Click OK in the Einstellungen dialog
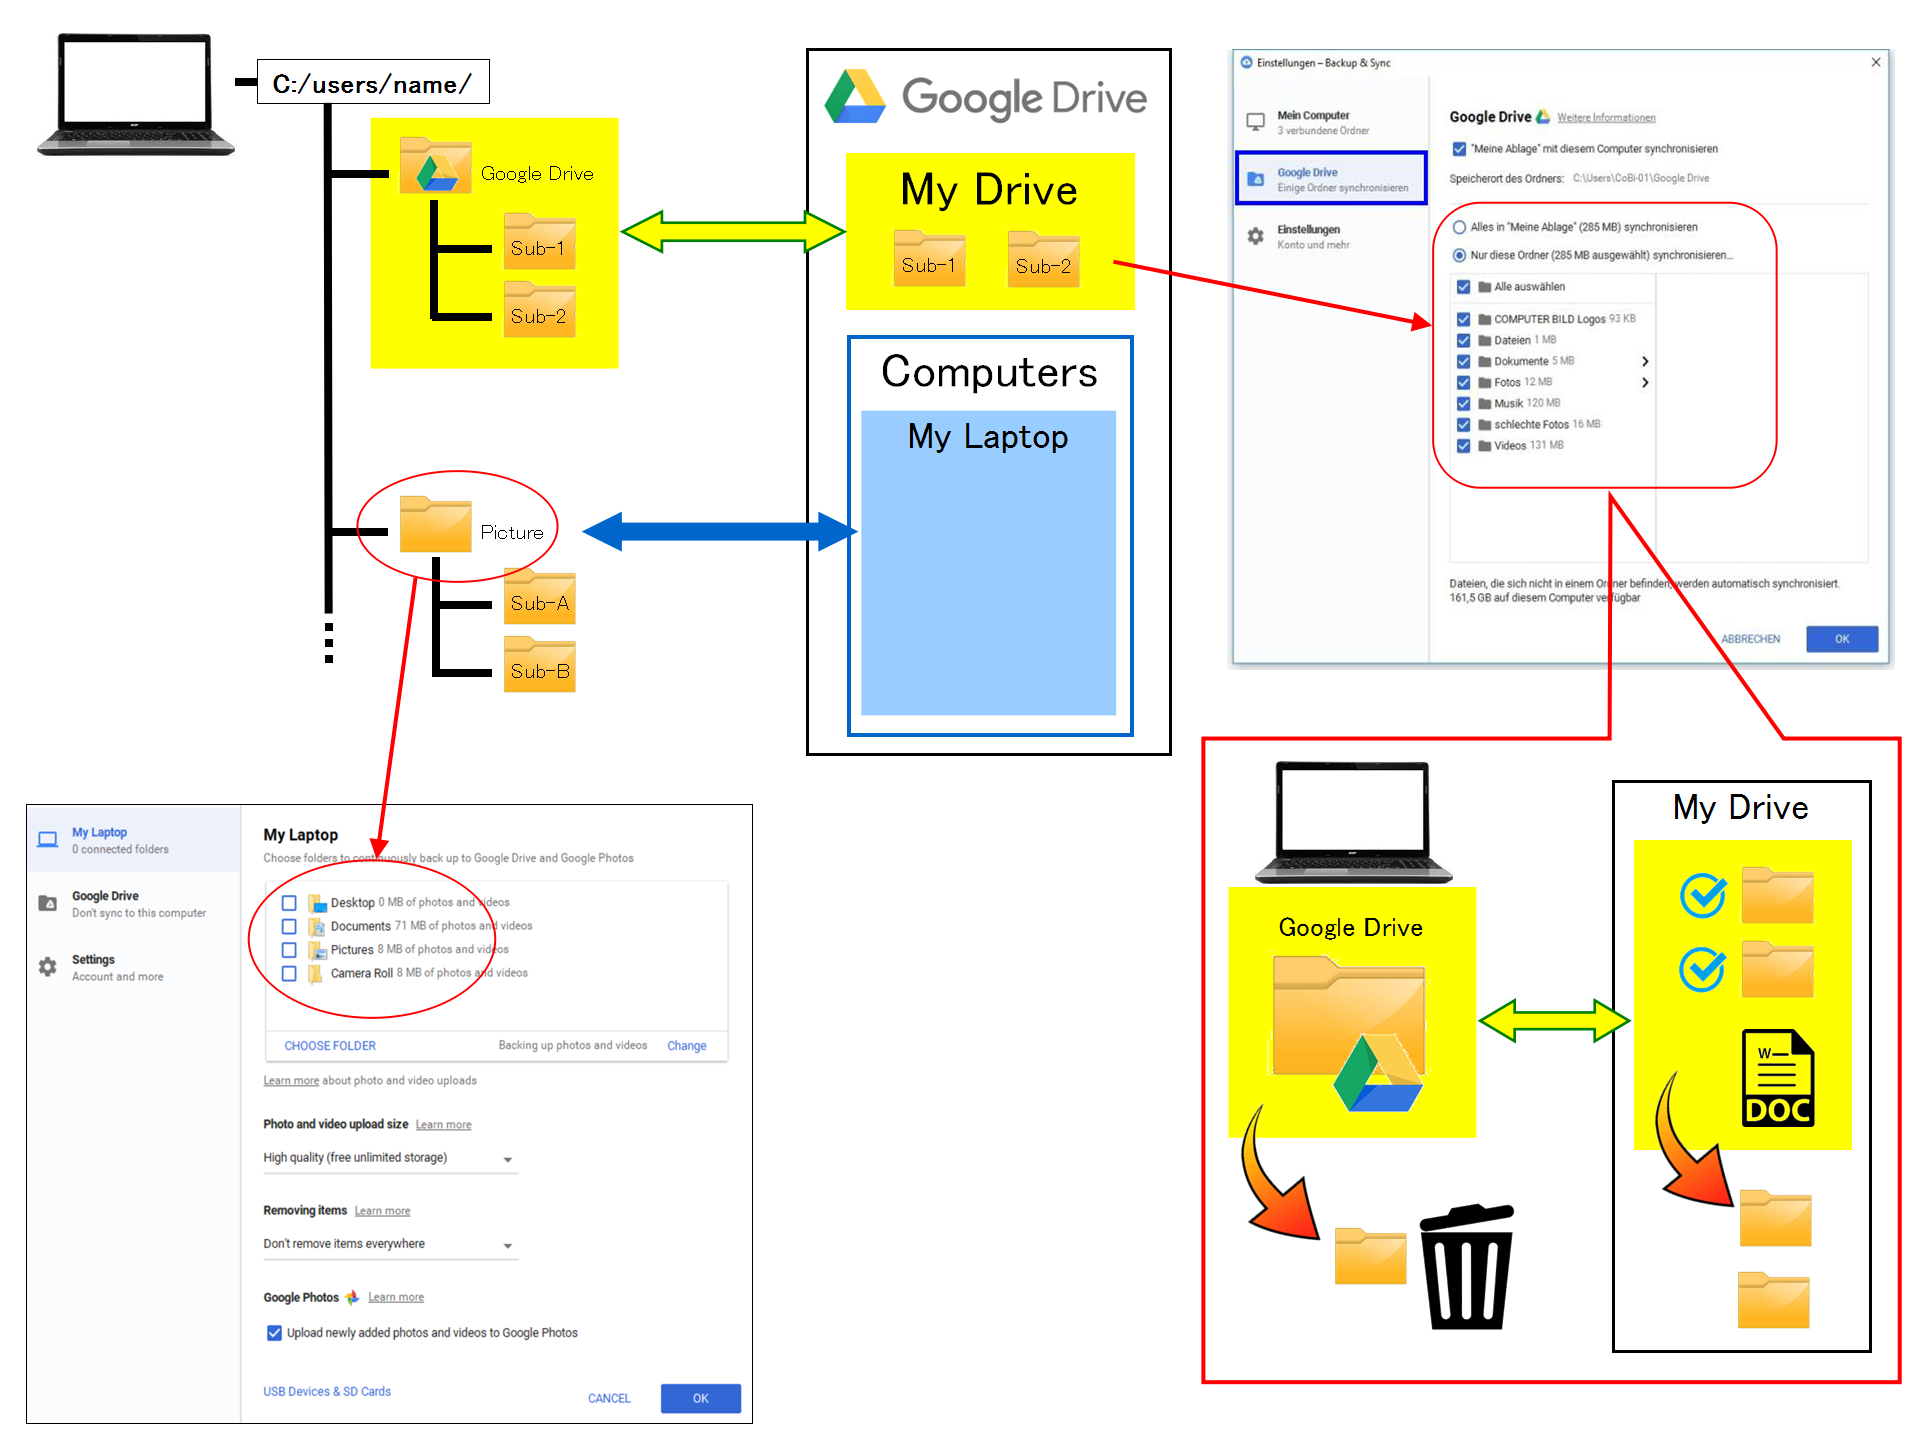The width and height of the screenshot is (1926, 1446). 1842,639
